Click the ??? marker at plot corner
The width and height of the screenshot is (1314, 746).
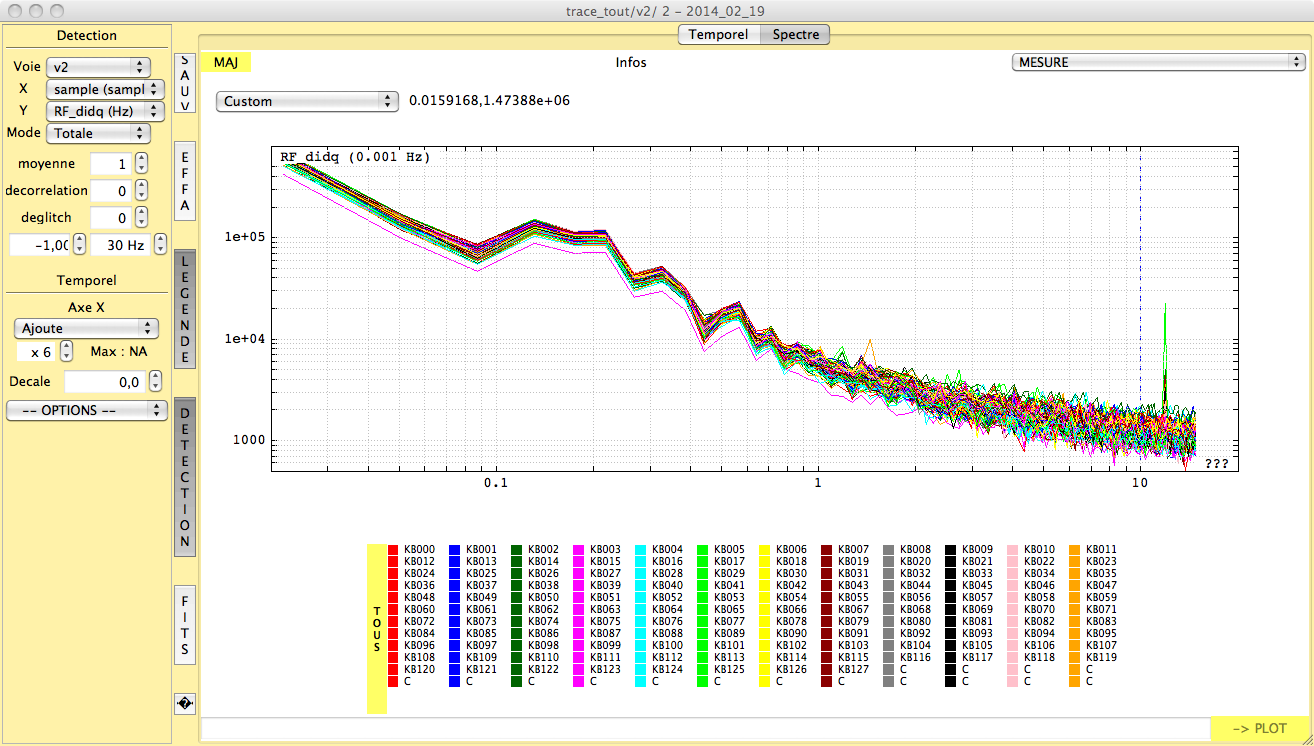pos(1216,464)
